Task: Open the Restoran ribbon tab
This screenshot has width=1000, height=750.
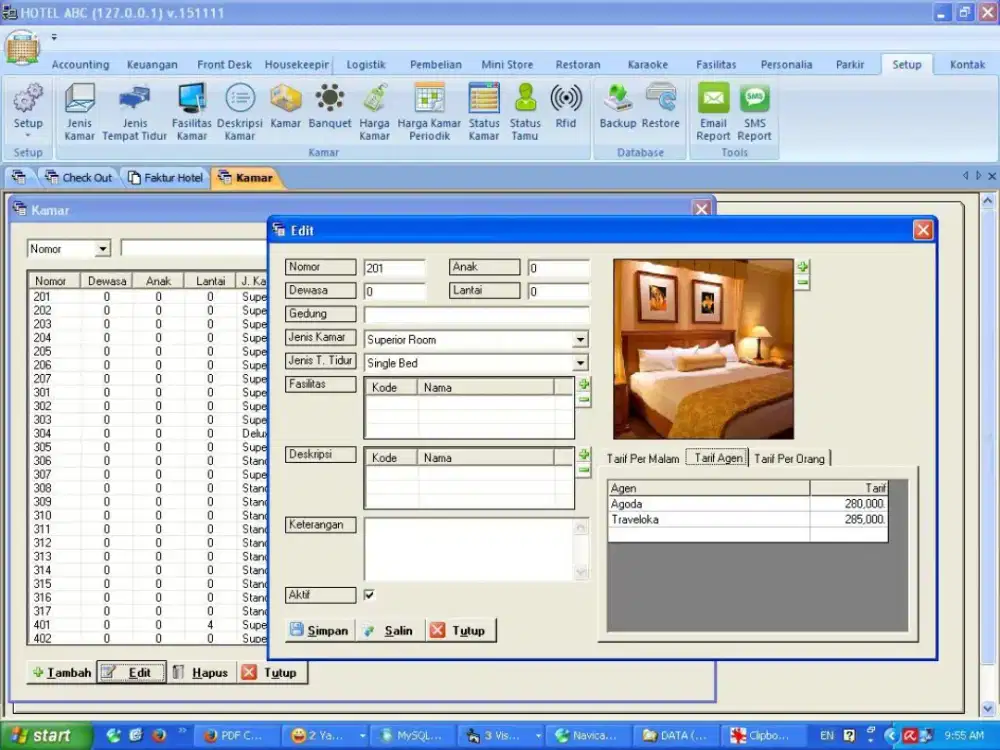Action: 578,64
